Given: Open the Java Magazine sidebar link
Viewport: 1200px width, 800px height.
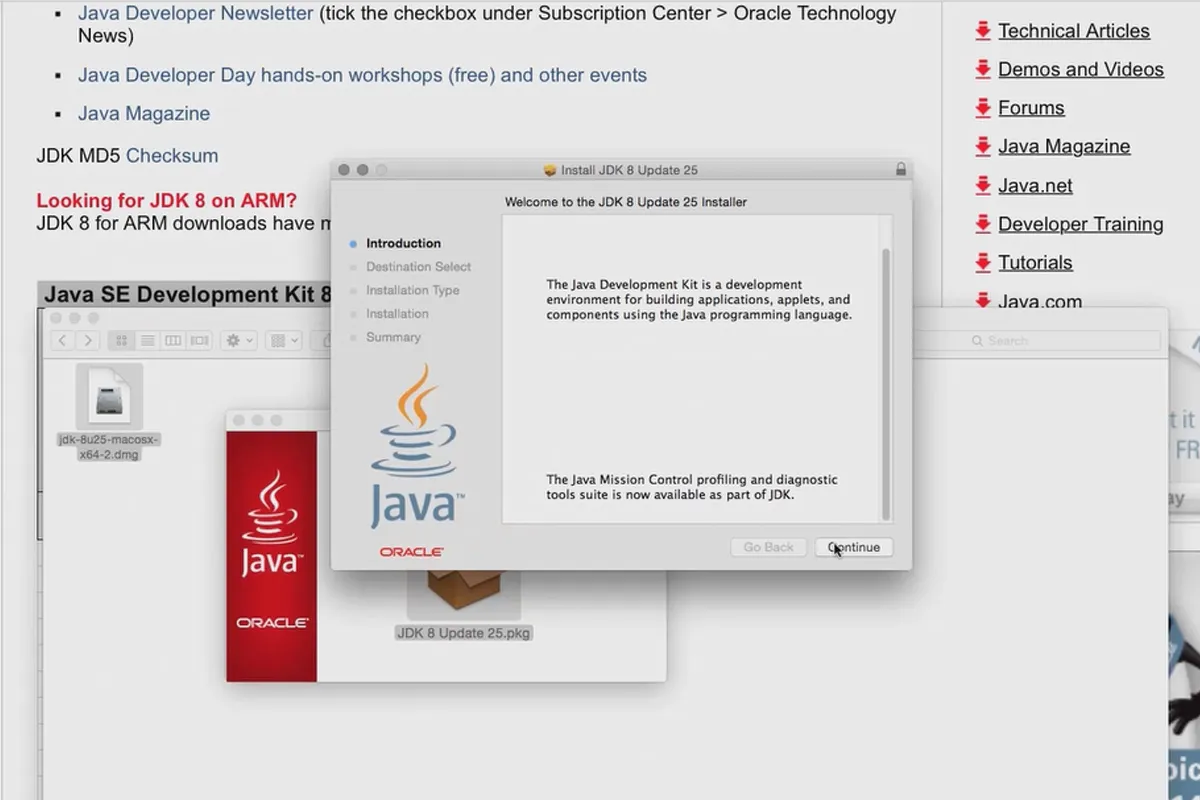Looking at the screenshot, I should 1064,147.
